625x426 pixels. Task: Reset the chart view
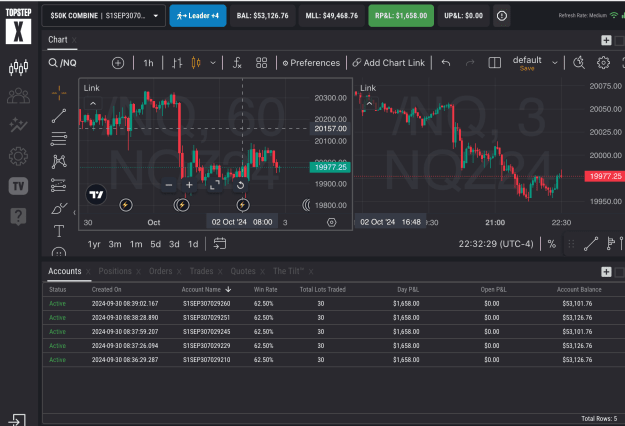click(240, 185)
